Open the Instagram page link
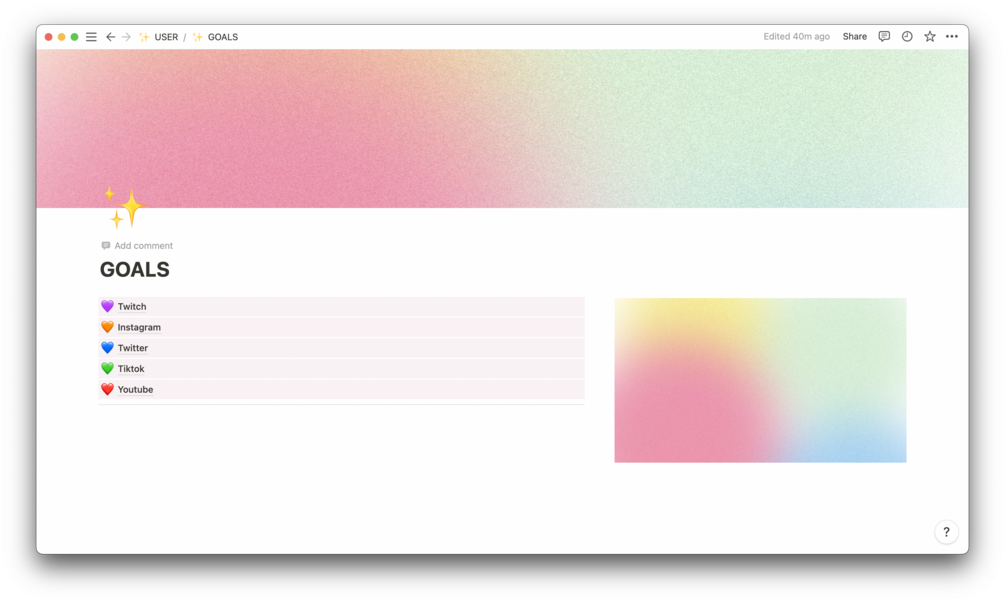 pos(139,327)
